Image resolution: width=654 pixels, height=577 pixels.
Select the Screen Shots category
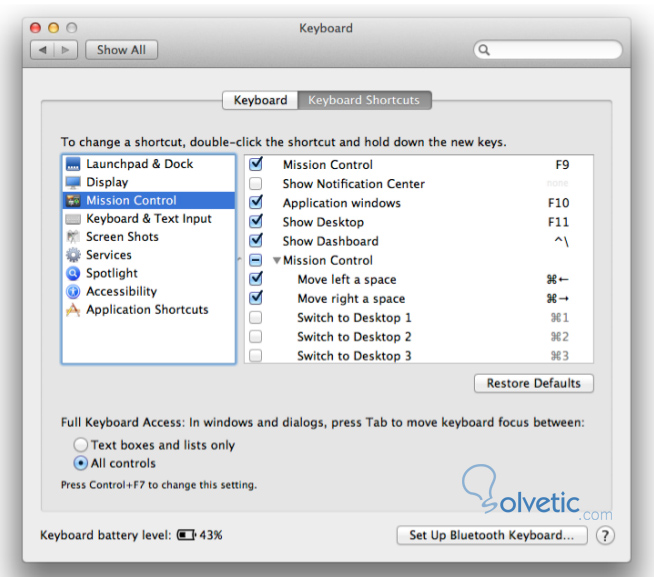coord(149,237)
